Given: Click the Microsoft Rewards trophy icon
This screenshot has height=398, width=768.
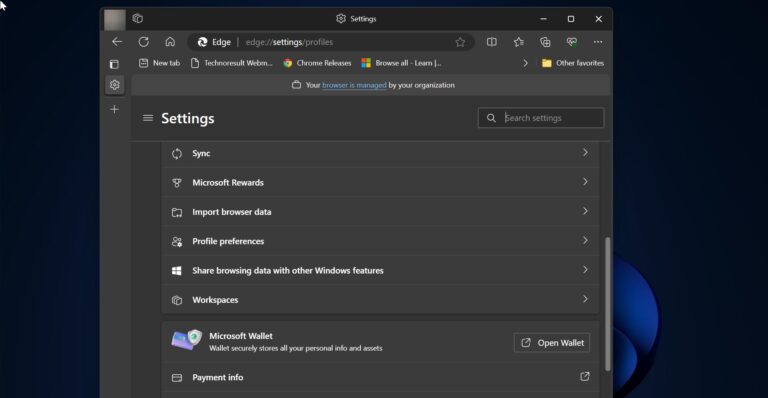Looking at the screenshot, I should tap(177, 183).
